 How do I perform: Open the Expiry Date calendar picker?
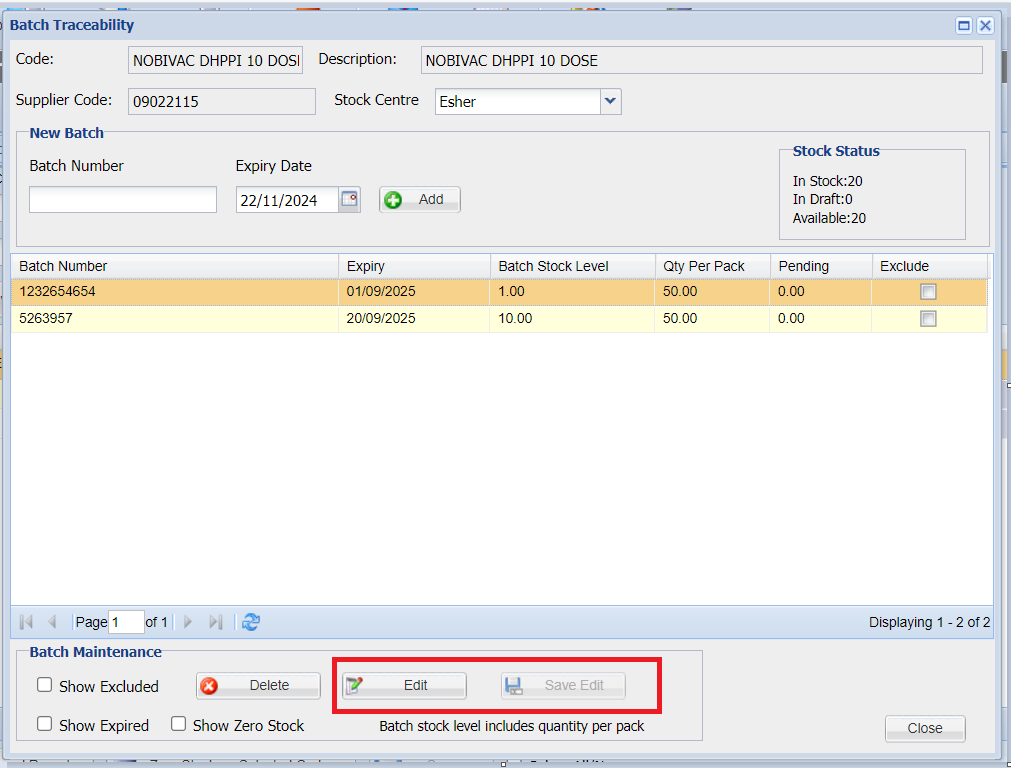coord(349,199)
